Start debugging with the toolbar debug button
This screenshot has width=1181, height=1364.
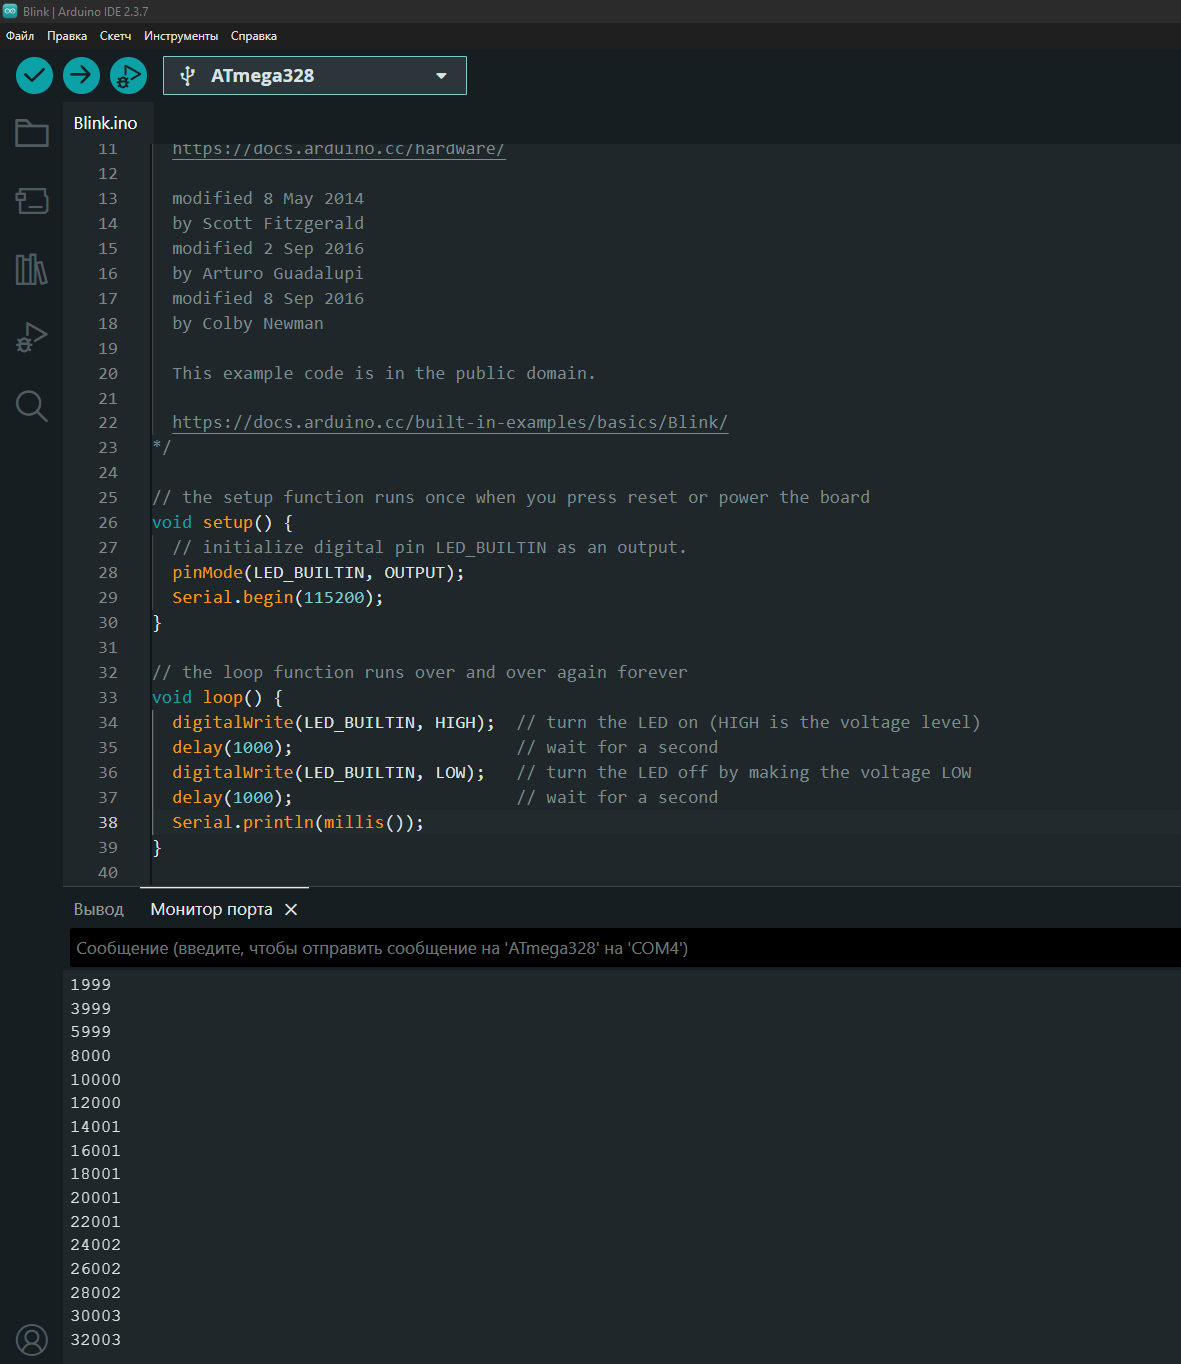(x=128, y=75)
